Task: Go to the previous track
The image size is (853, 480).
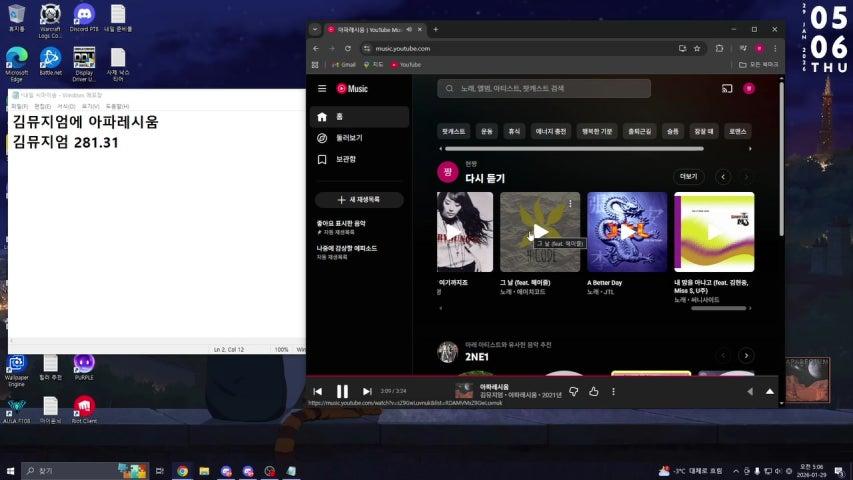Action: [318, 391]
